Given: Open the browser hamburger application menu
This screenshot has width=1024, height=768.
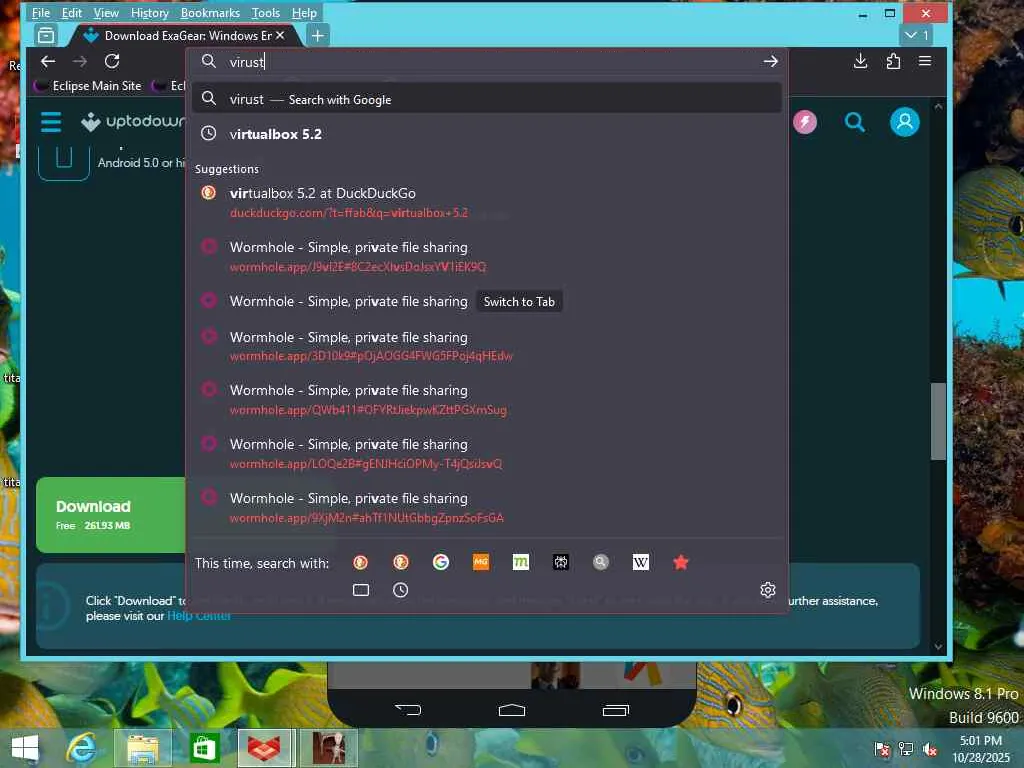Looking at the screenshot, I should [925, 61].
